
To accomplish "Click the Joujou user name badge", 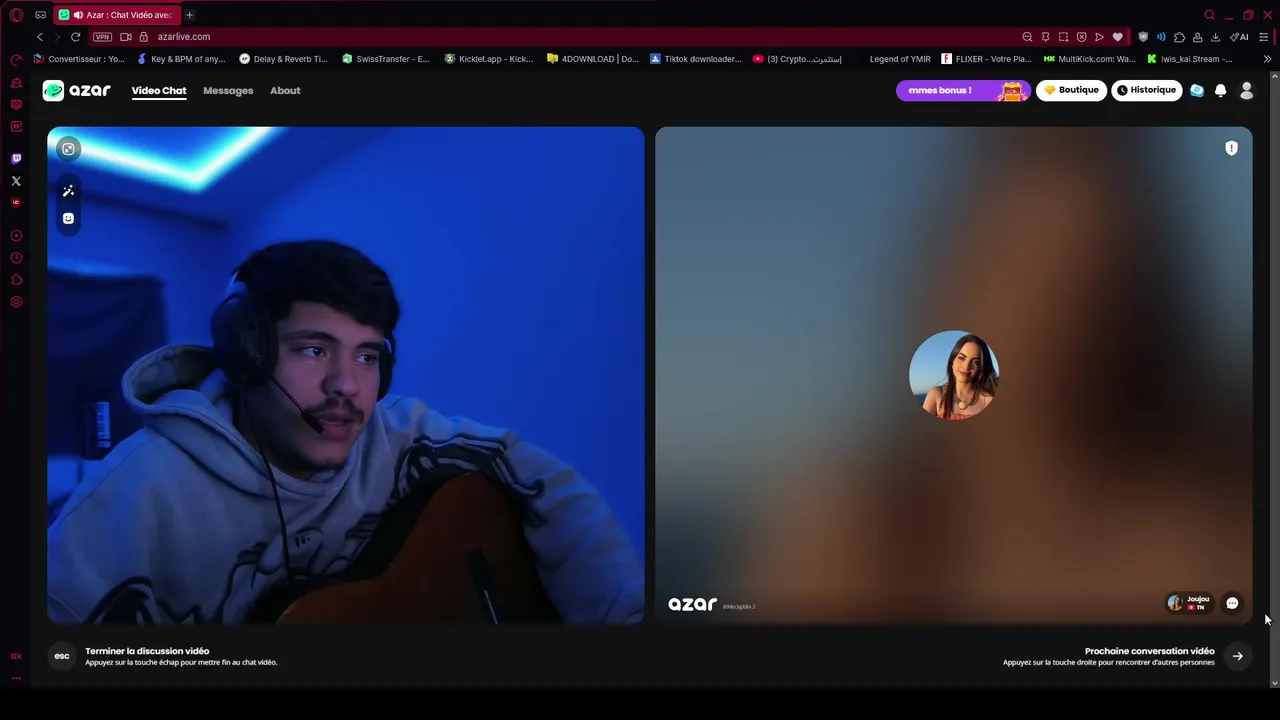I will [1190, 602].
